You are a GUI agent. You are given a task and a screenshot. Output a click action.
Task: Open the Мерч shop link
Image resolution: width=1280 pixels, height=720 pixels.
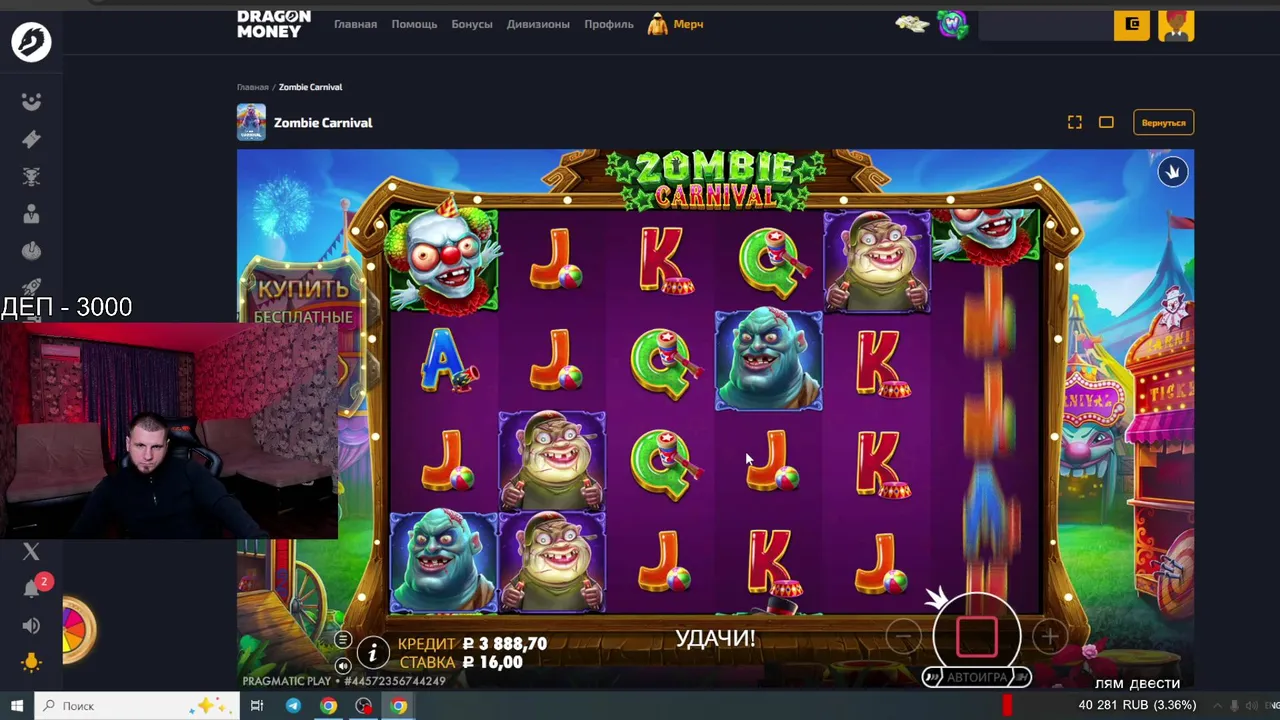(676, 24)
